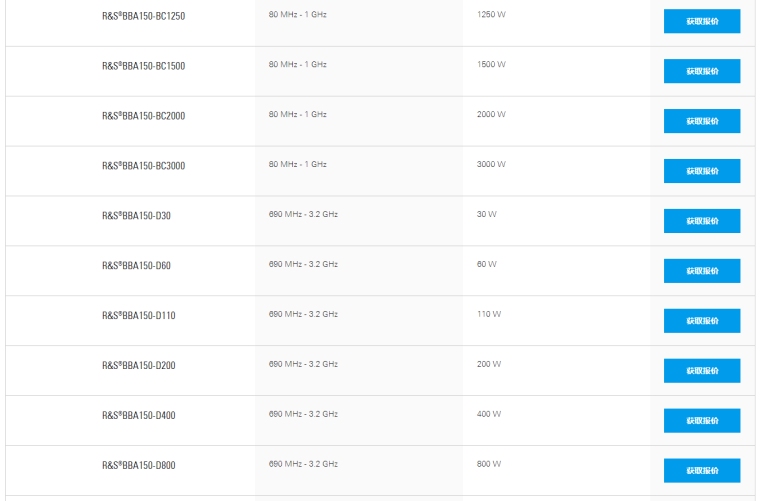Image resolution: width=760 pixels, height=501 pixels.
Task: Select the R&S BBA150-D30 product name
Action: [x=136, y=216]
